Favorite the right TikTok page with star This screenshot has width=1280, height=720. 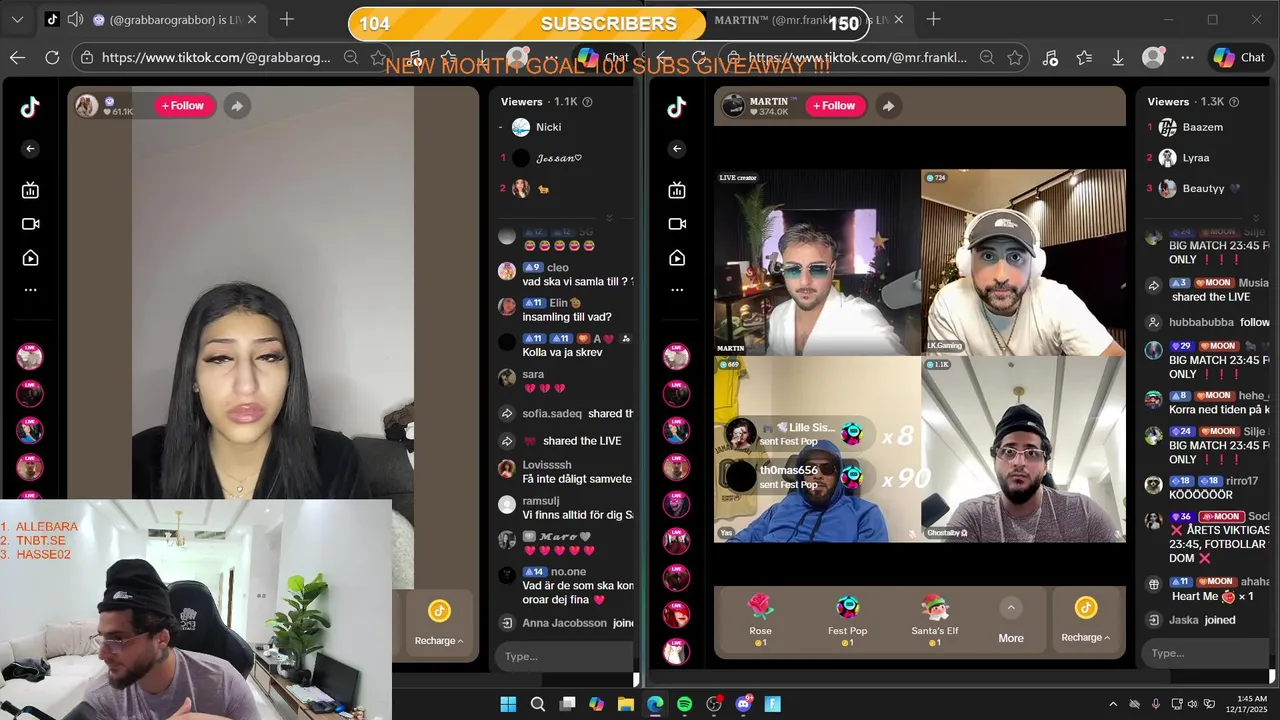(x=1015, y=58)
